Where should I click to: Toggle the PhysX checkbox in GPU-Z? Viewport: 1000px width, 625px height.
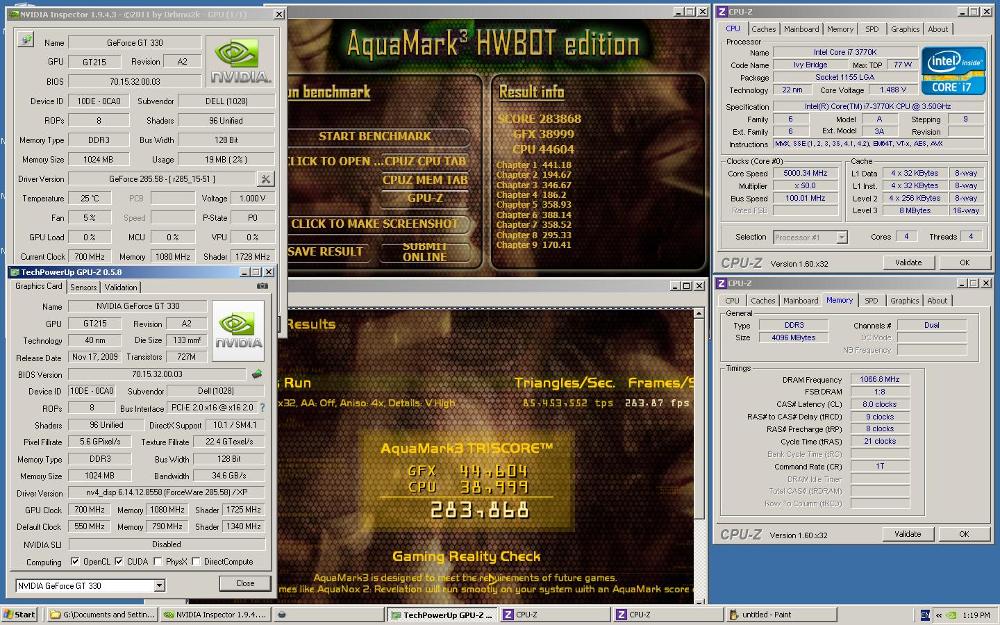click(x=158, y=562)
